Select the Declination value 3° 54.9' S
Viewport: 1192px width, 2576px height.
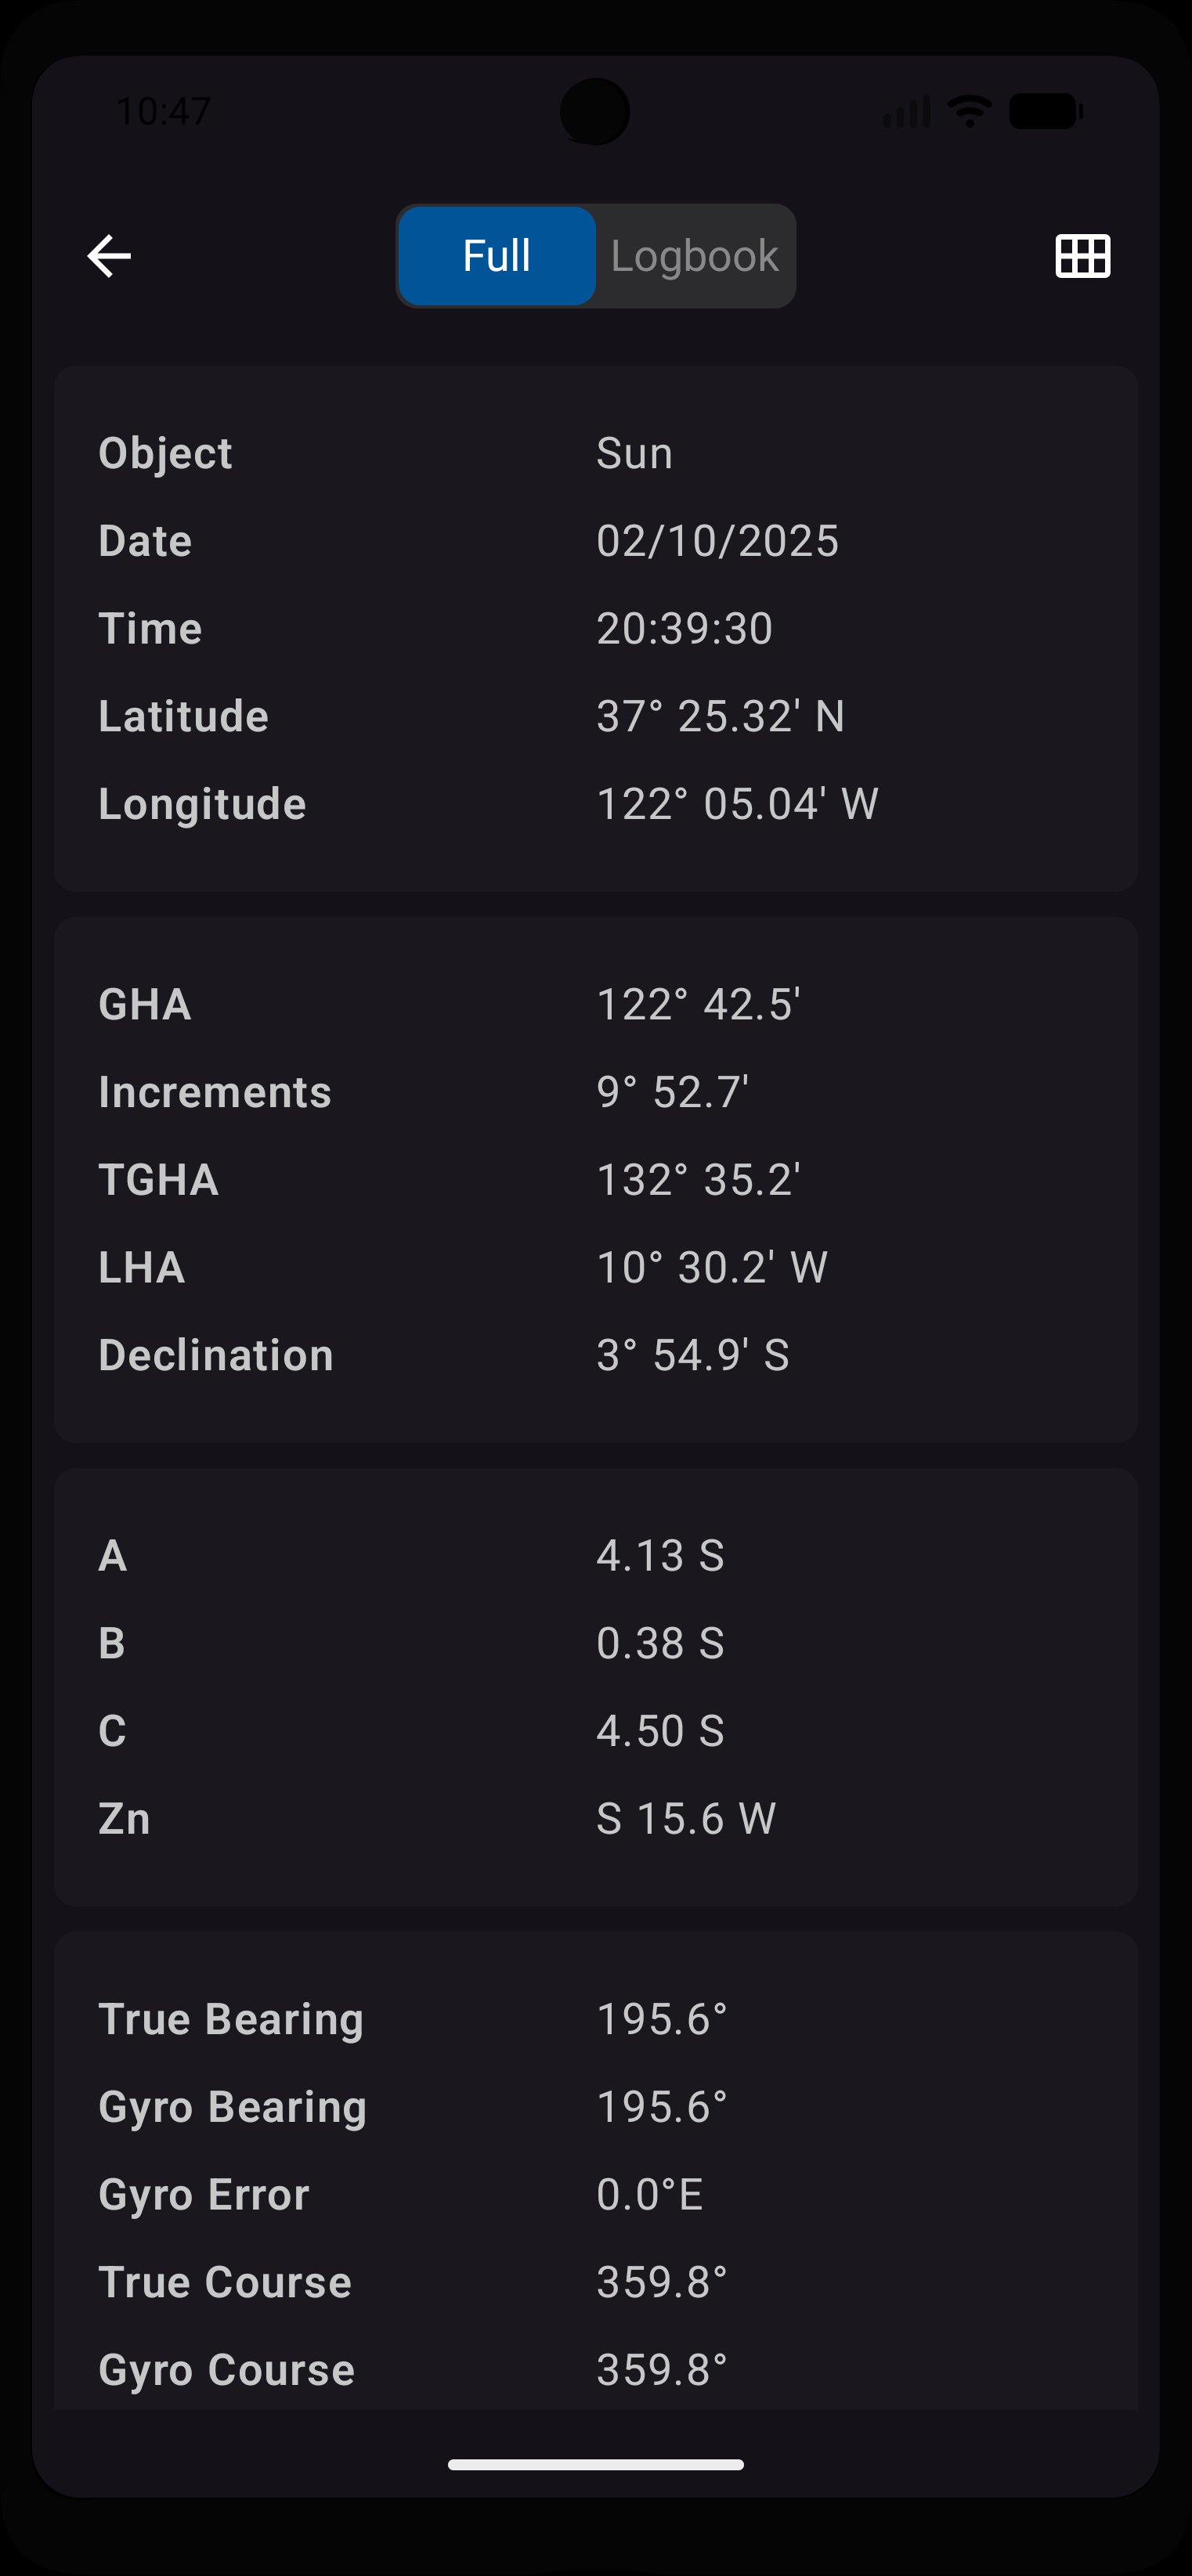693,1356
